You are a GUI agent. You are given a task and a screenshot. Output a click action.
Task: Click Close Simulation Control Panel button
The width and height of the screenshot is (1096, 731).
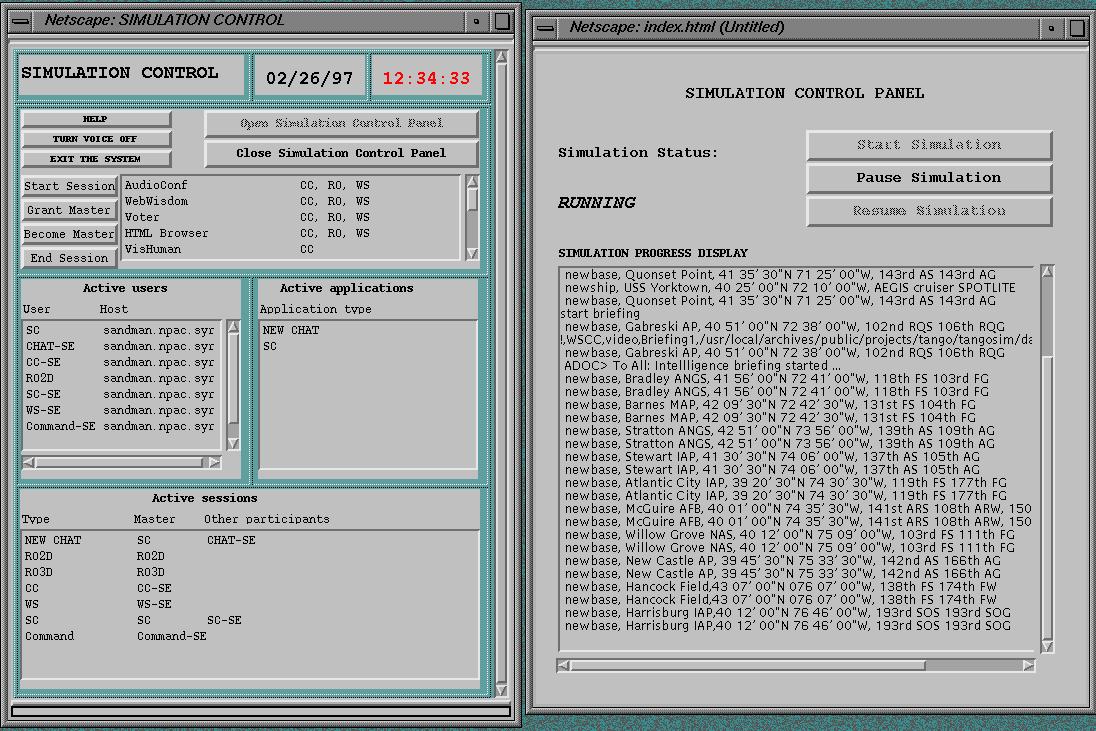(341, 153)
